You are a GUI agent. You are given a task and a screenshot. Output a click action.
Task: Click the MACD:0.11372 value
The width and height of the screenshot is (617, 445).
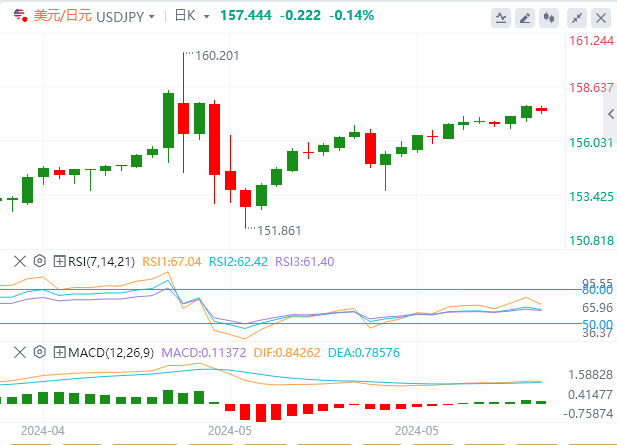(204, 353)
